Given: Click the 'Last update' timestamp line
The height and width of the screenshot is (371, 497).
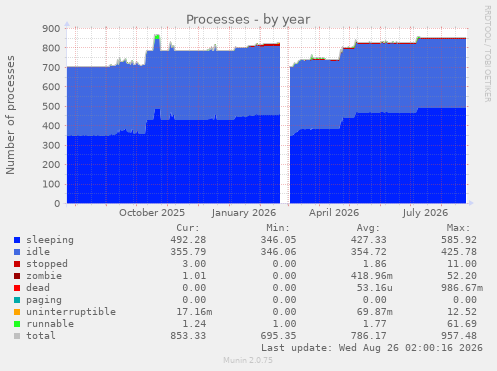Looking at the screenshot, I should pos(372,348).
